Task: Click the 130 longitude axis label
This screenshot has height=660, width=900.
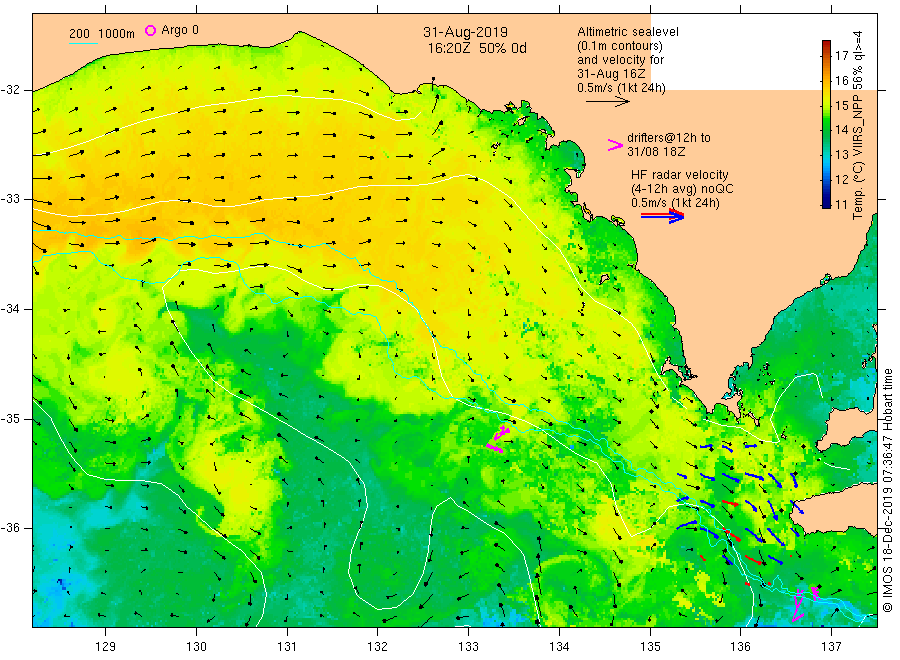Action: click(x=196, y=647)
